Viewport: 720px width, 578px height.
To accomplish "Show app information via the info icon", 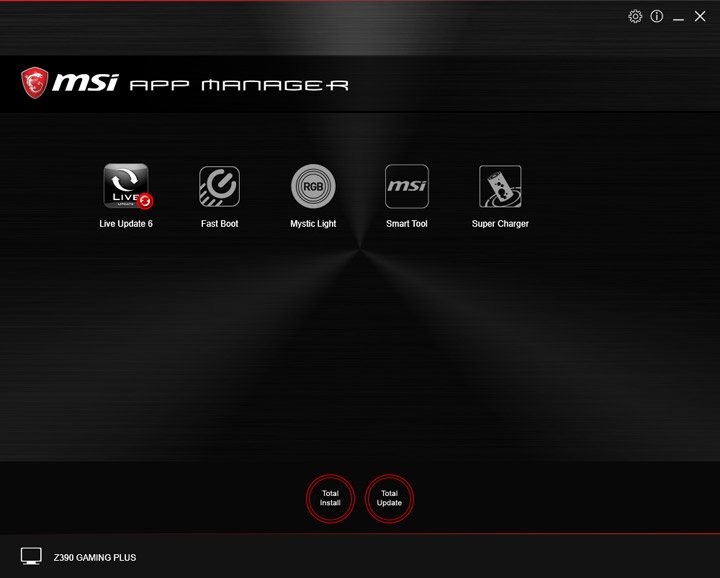I will [657, 17].
